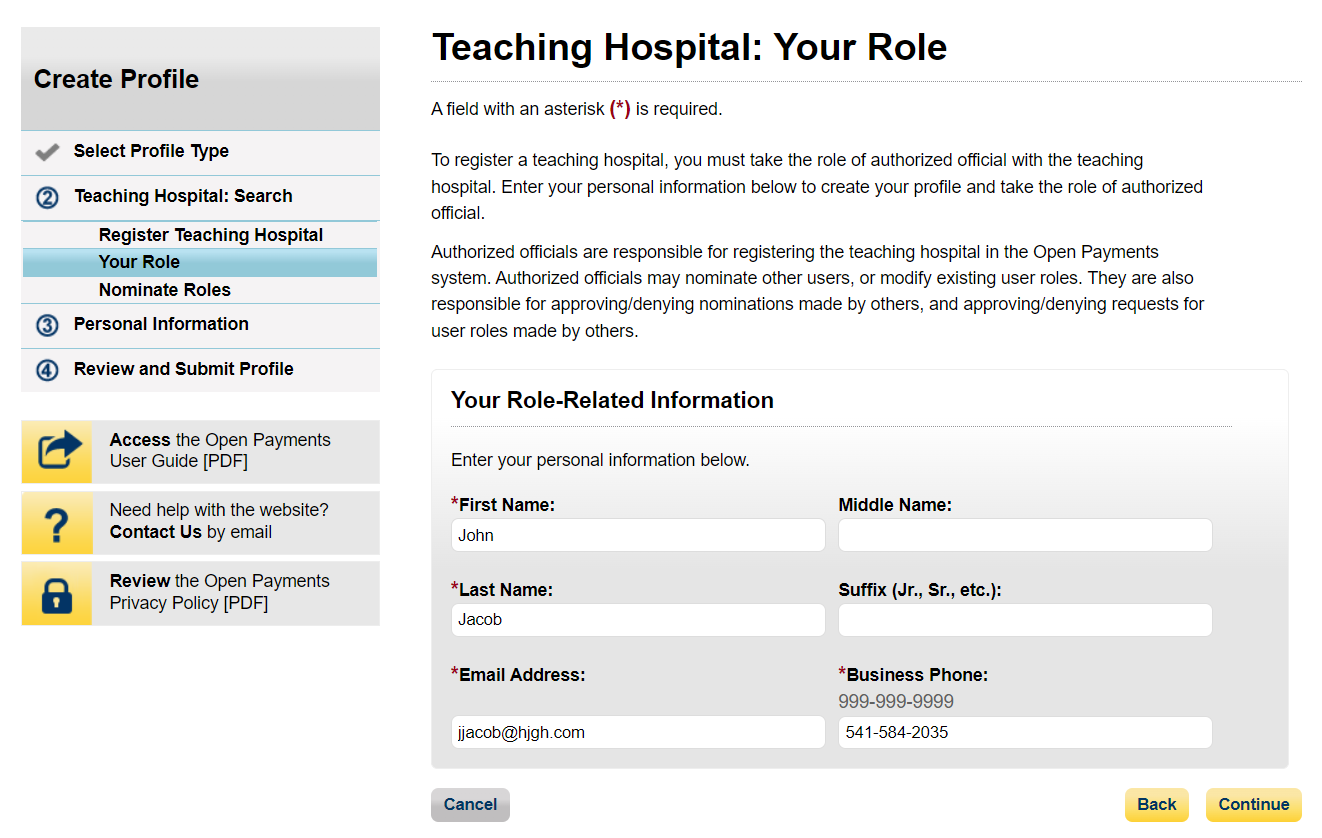Open Personal Information step
The height and width of the screenshot is (838, 1322).
point(161,324)
